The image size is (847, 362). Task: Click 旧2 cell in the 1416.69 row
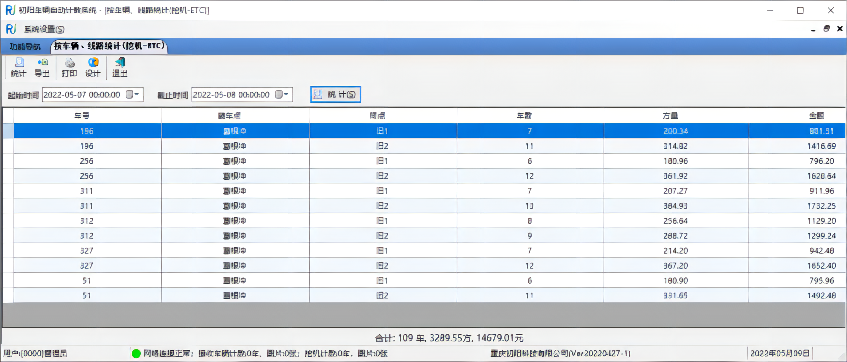[x=383, y=146]
